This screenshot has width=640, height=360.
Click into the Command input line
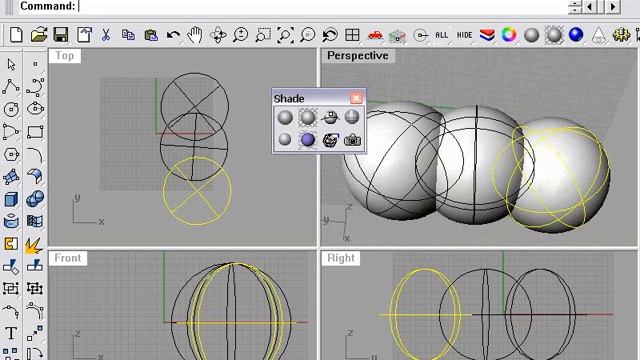[x=322, y=6]
